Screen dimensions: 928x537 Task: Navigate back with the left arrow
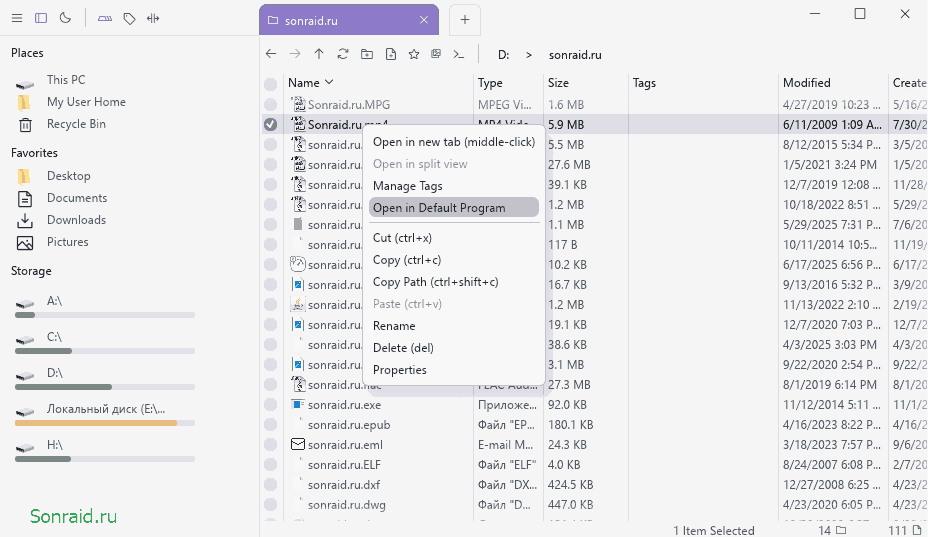coord(271,54)
